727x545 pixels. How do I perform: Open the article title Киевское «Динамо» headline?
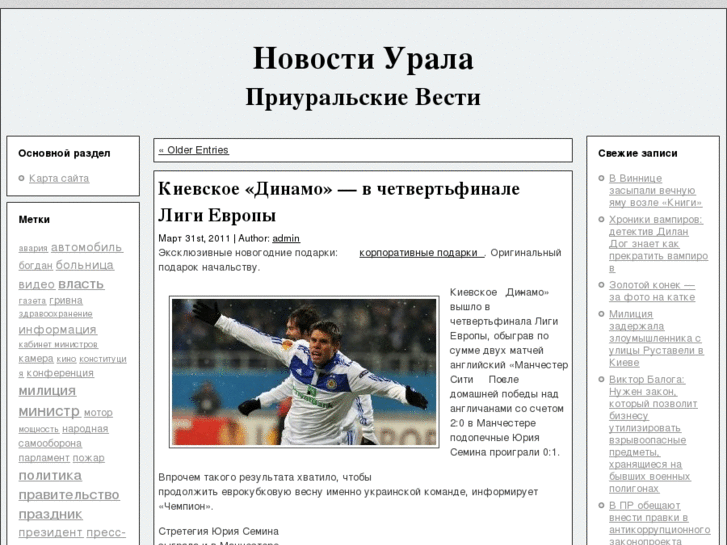(x=339, y=202)
